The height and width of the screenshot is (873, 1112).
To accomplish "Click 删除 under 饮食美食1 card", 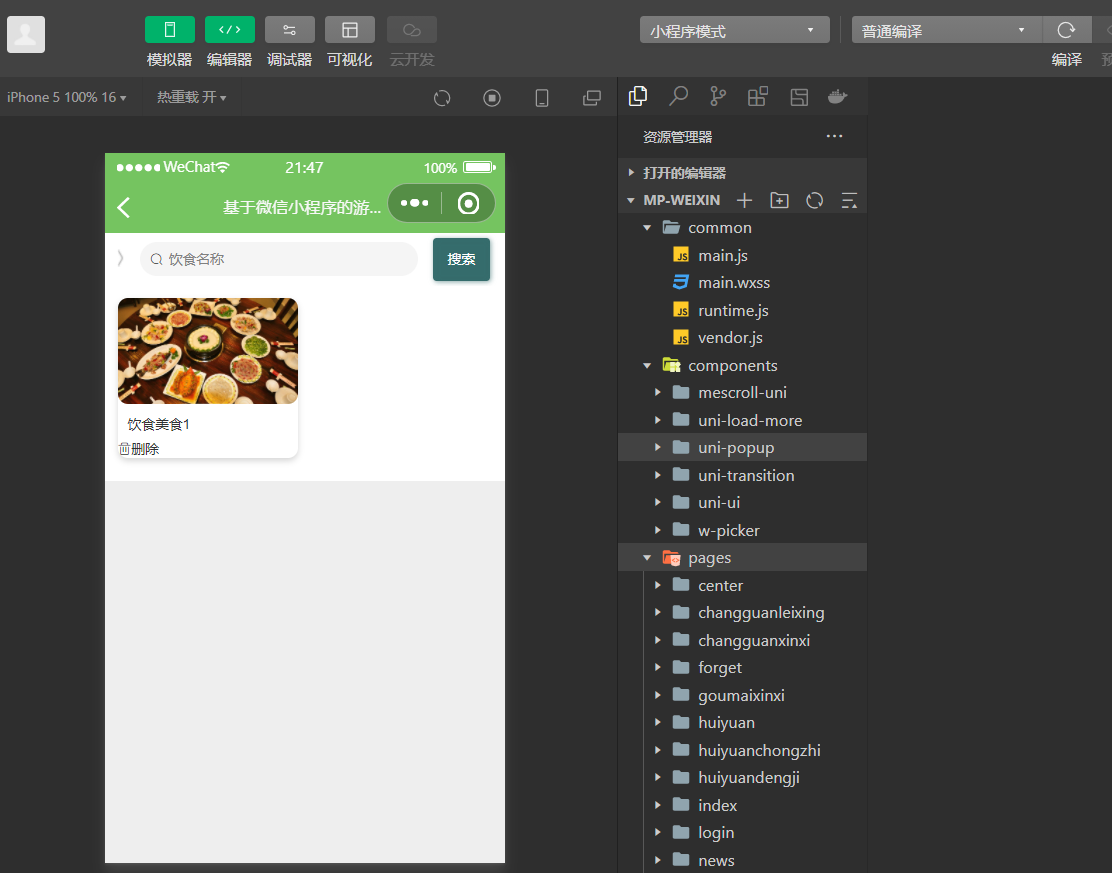I will tap(140, 449).
